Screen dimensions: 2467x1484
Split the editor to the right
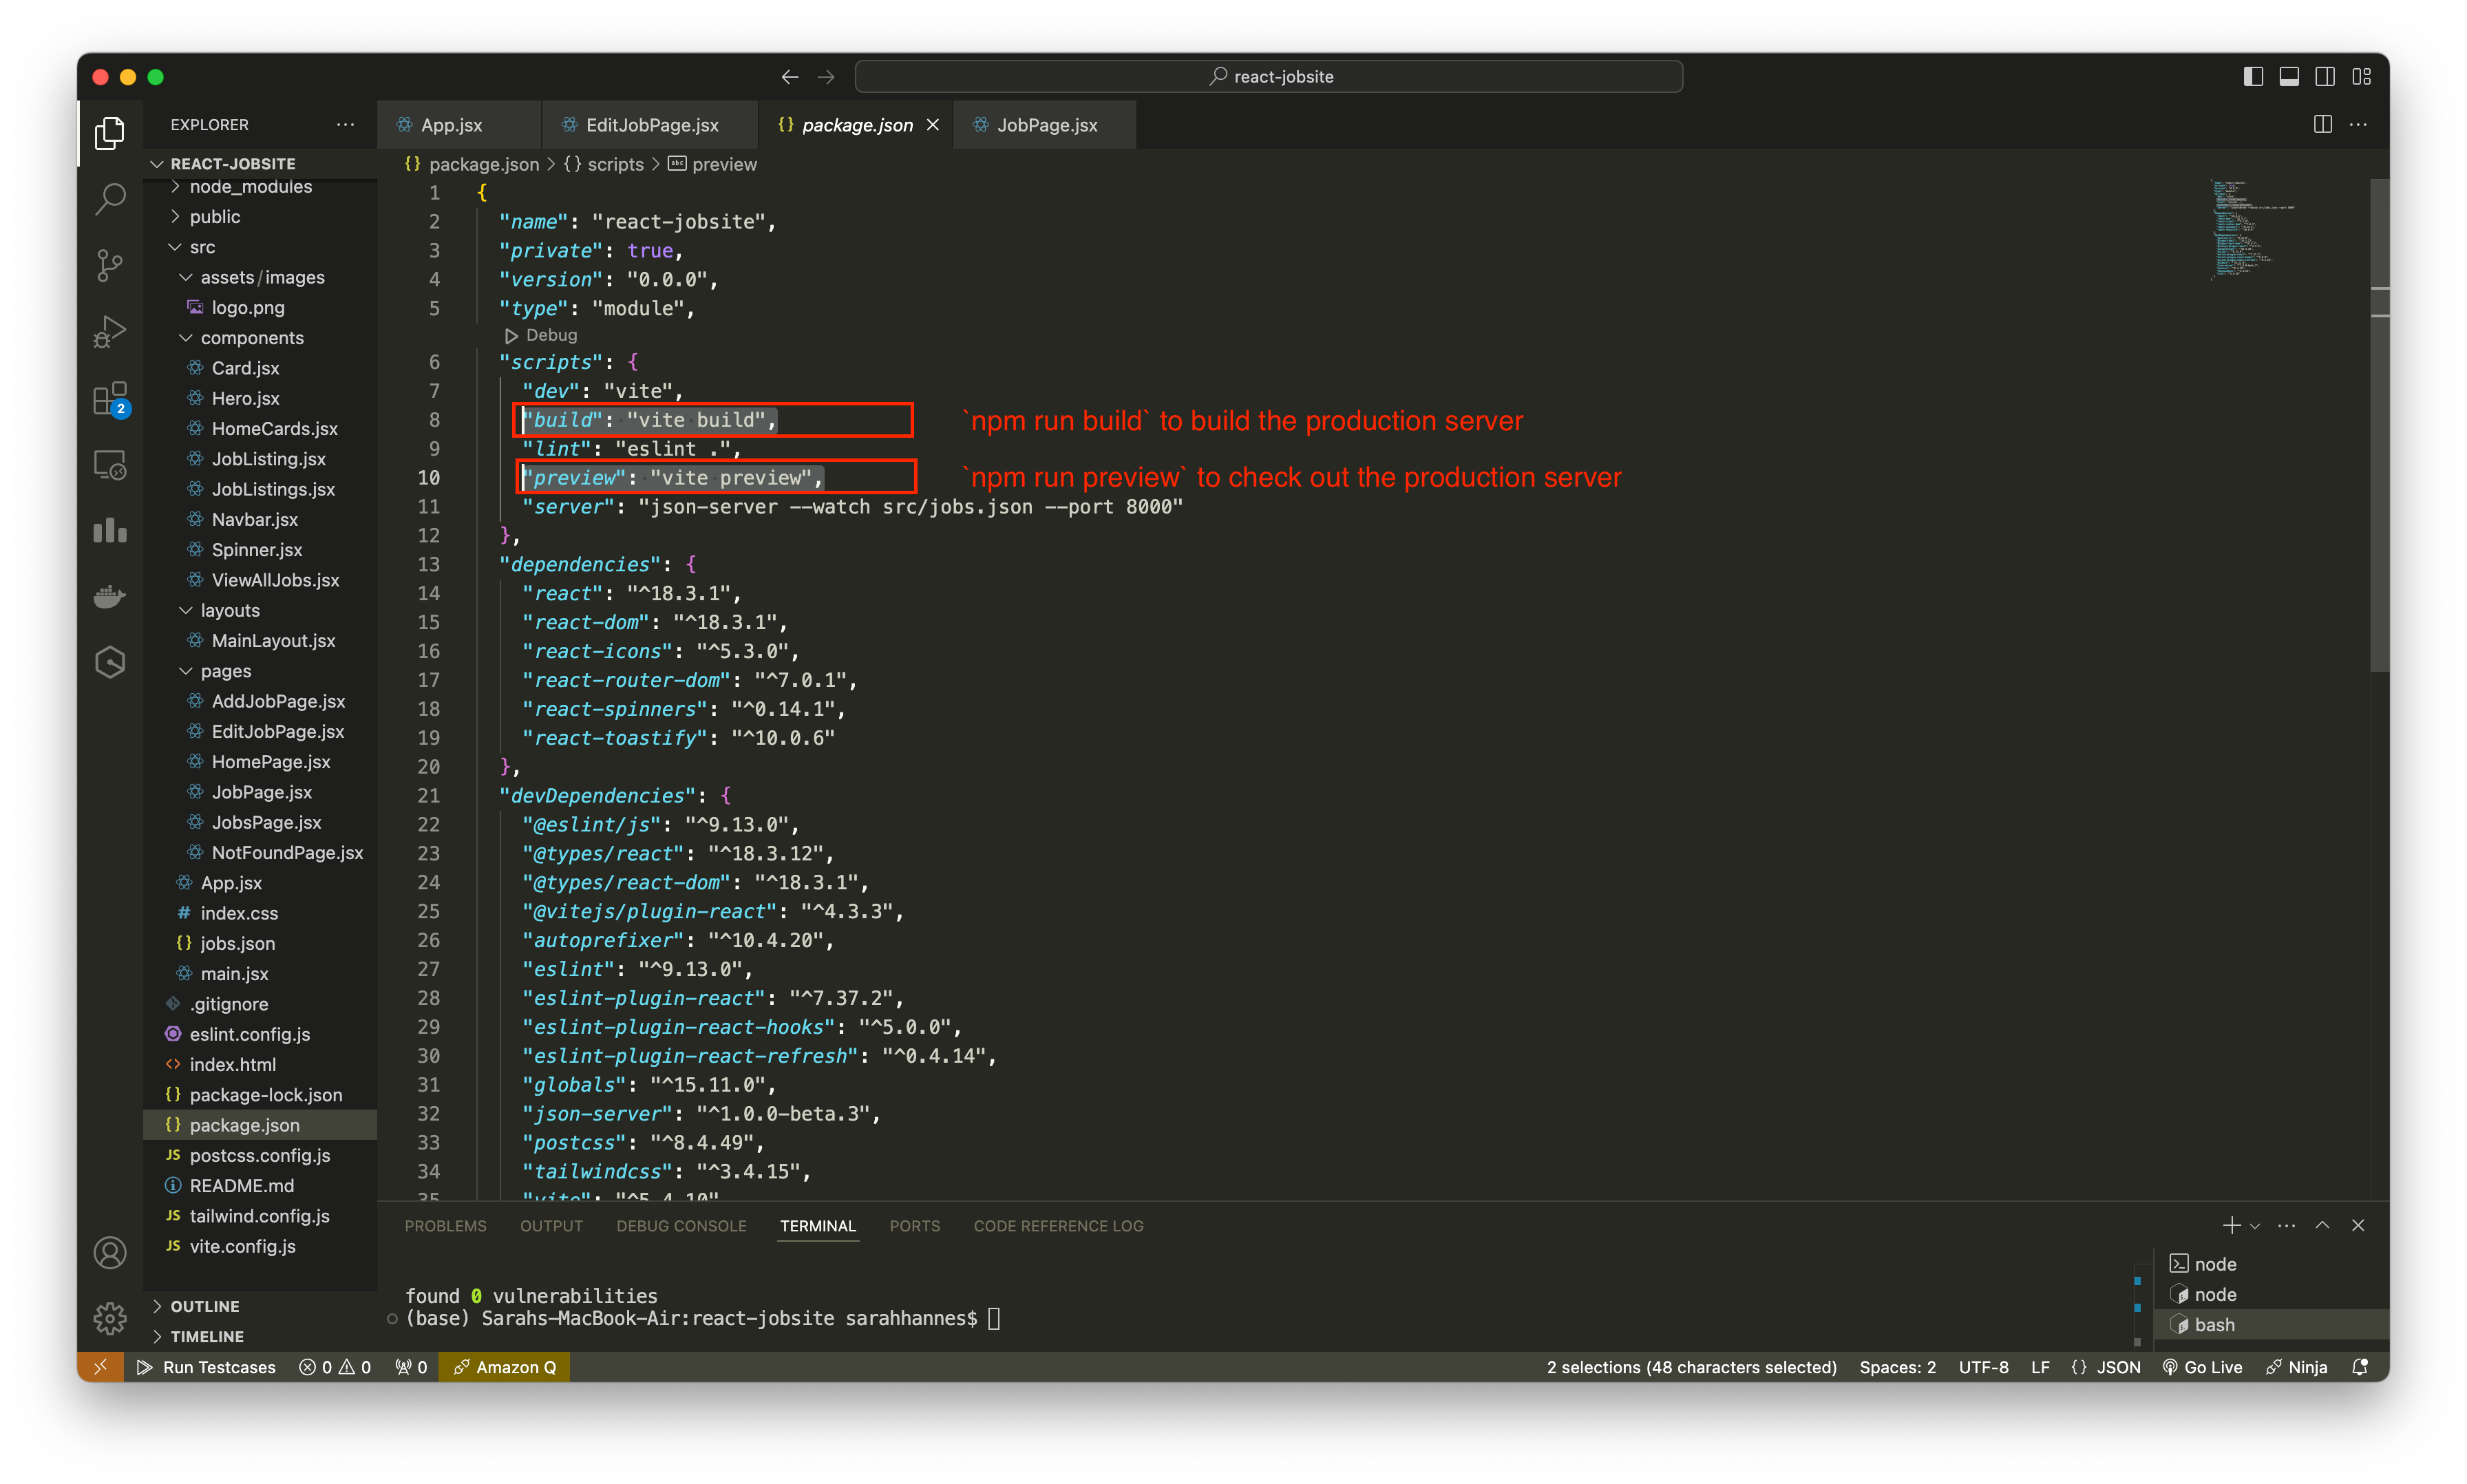click(x=2323, y=124)
